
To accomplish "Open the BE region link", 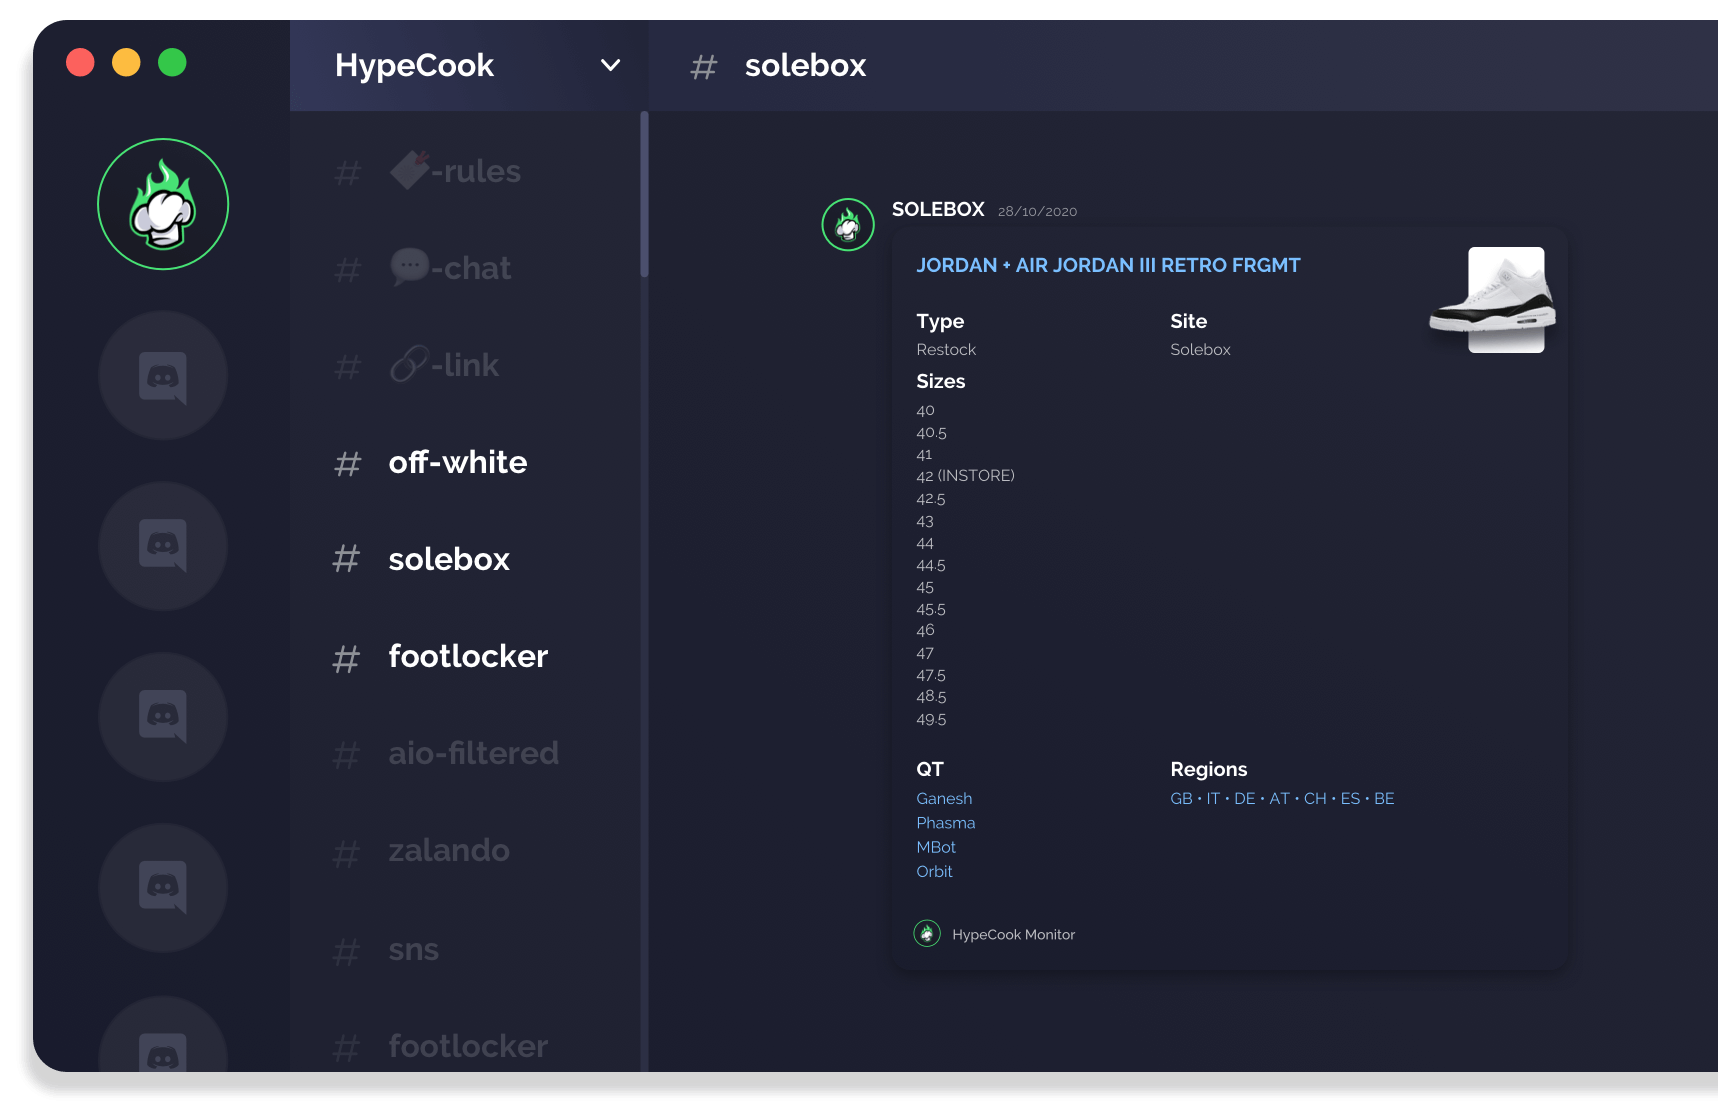I will click(x=1384, y=798).
